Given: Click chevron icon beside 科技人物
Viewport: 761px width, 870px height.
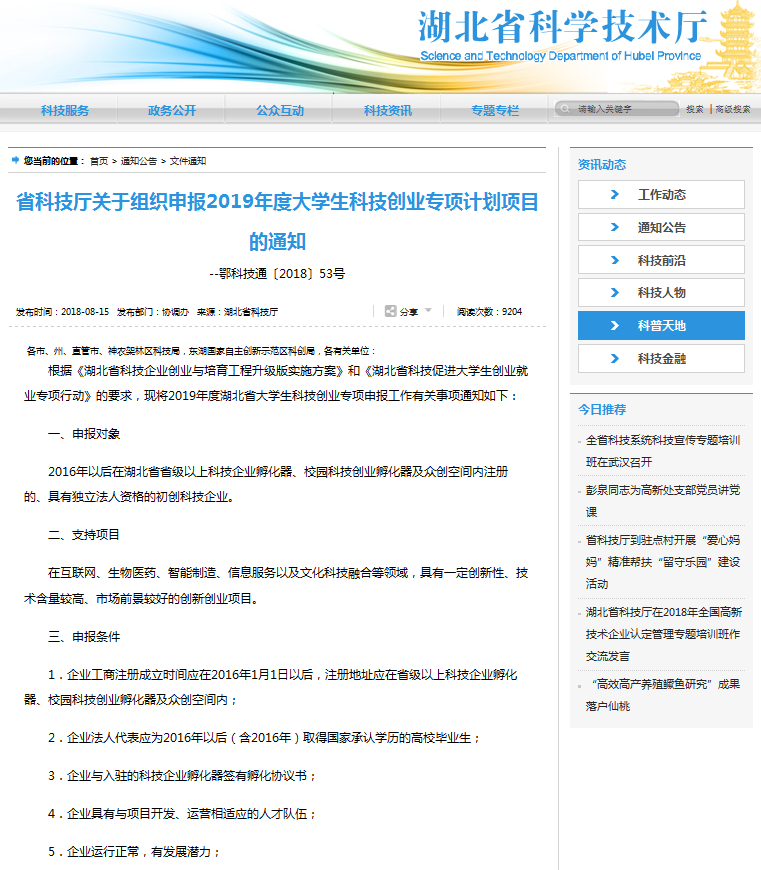Looking at the screenshot, I should (615, 292).
